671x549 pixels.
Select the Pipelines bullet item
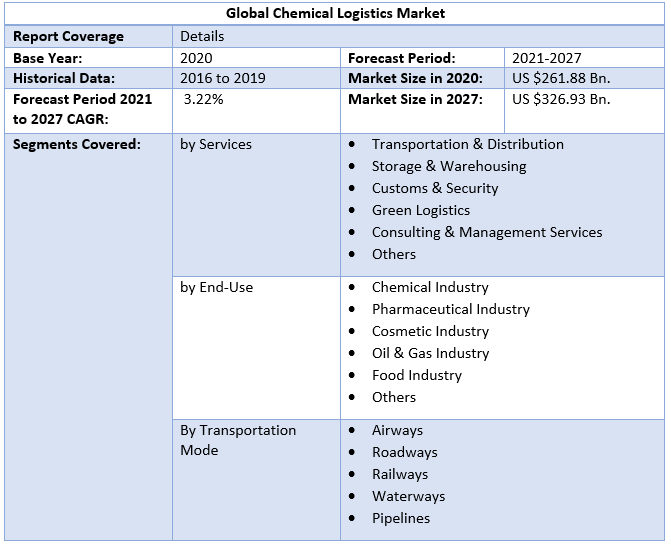401,518
